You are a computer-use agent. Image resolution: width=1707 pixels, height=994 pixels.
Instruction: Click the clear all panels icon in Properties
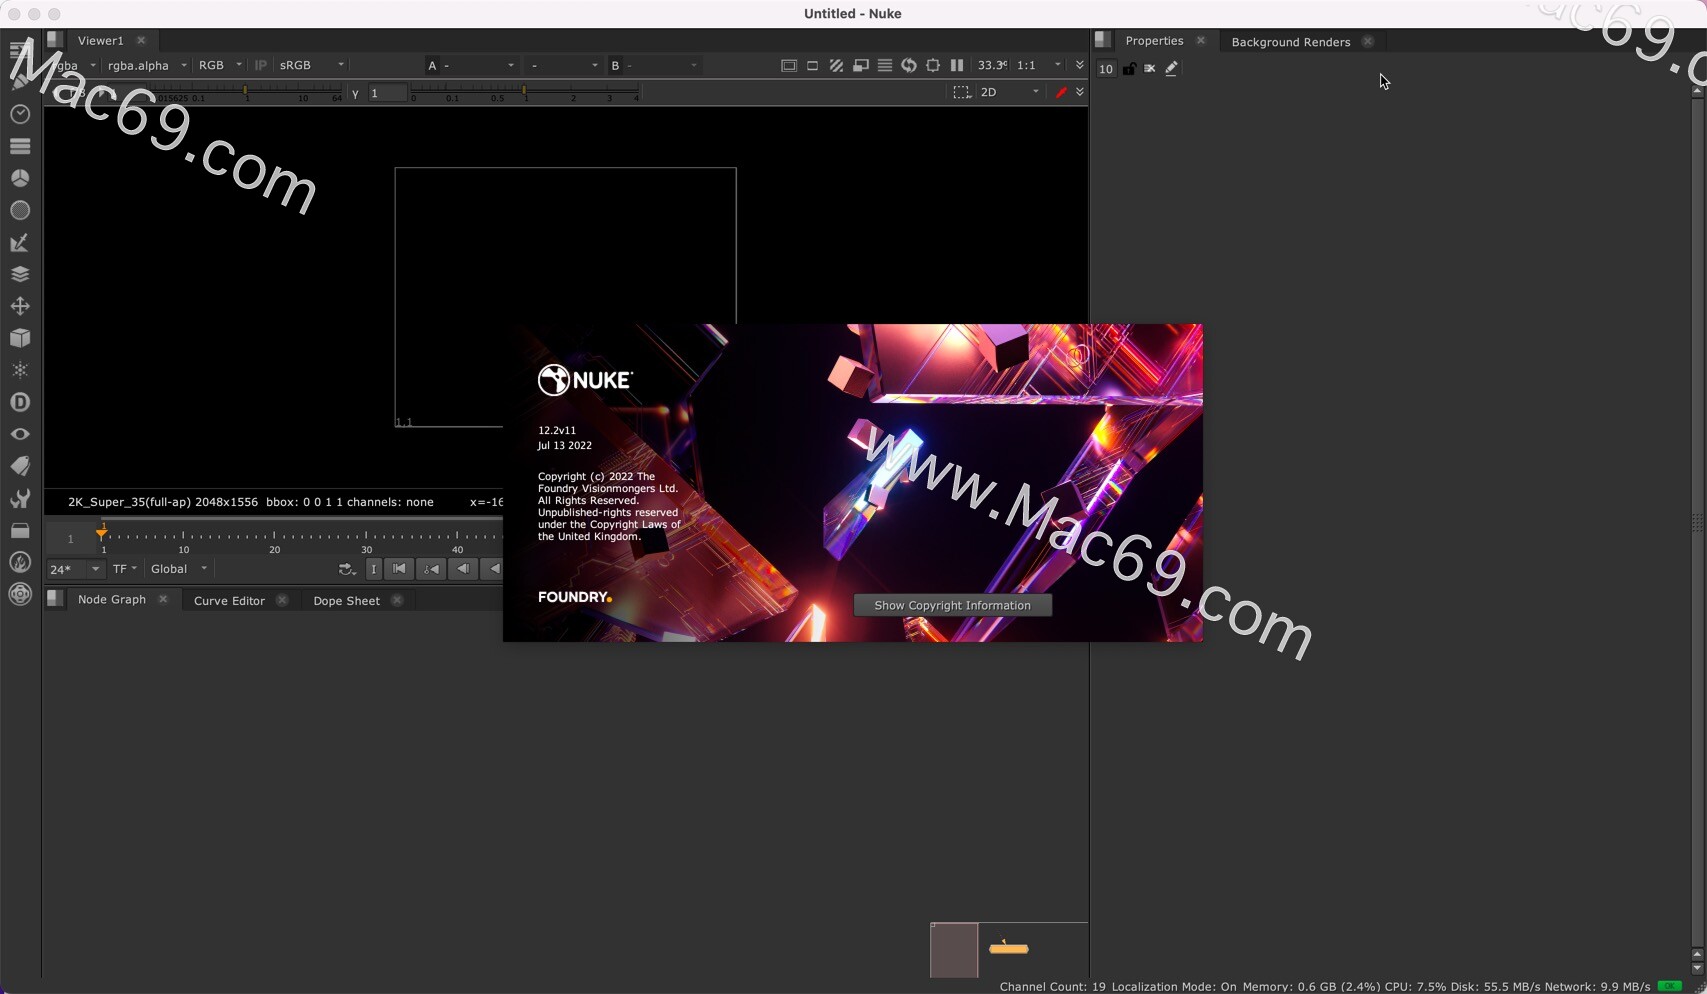(1150, 68)
